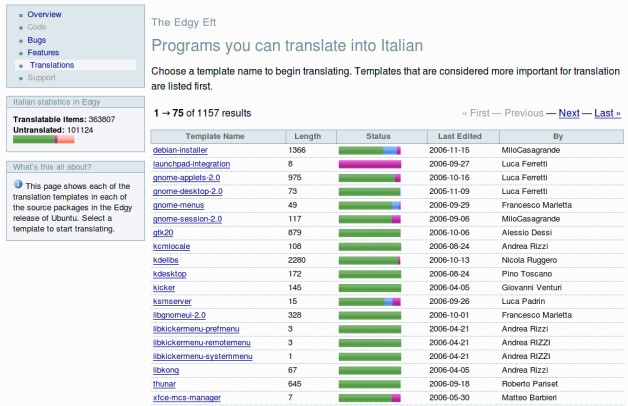Open the Features sidebar entry

click(43, 52)
